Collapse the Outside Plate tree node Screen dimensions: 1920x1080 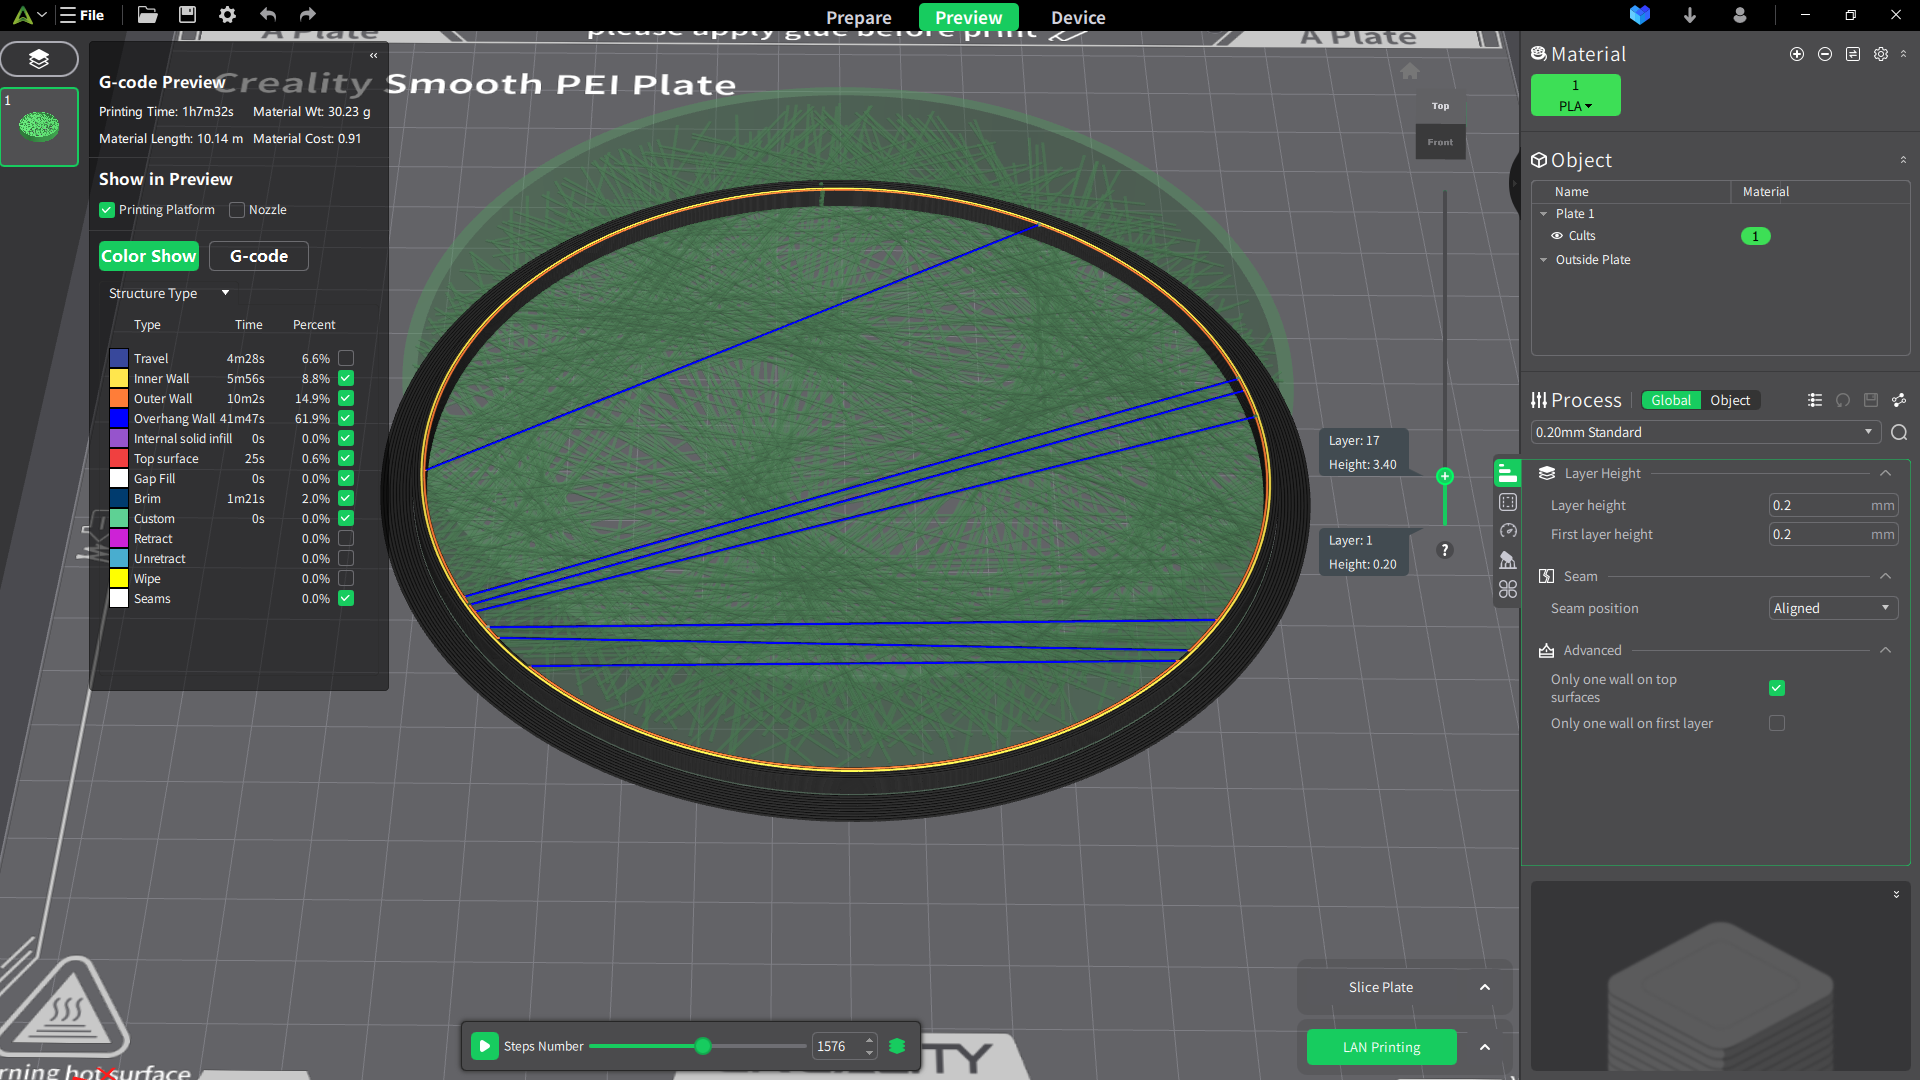click(x=1544, y=260)
